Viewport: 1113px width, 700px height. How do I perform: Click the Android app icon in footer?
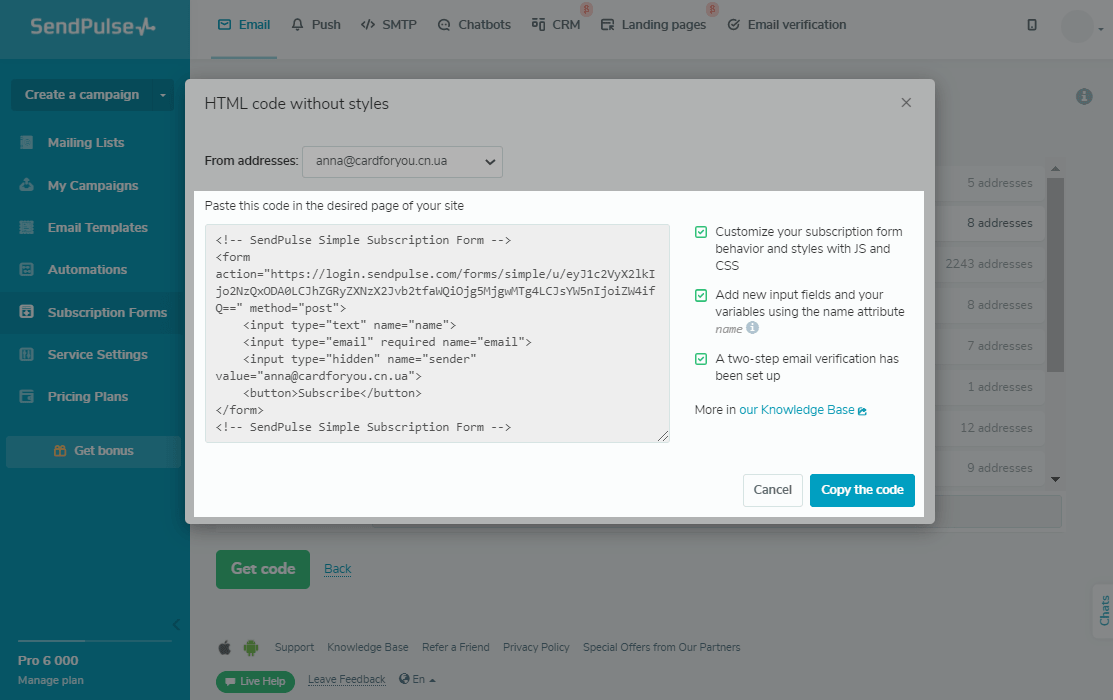tap(251, 647)
